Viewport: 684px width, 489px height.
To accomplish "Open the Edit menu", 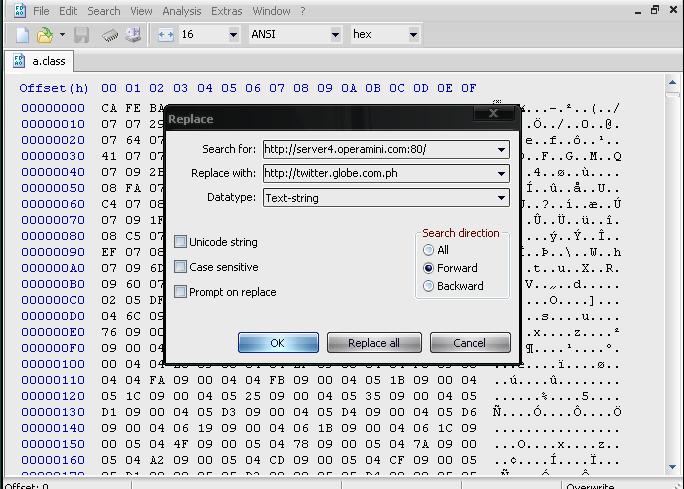I will pyautogui.click(x=68, y=11).
